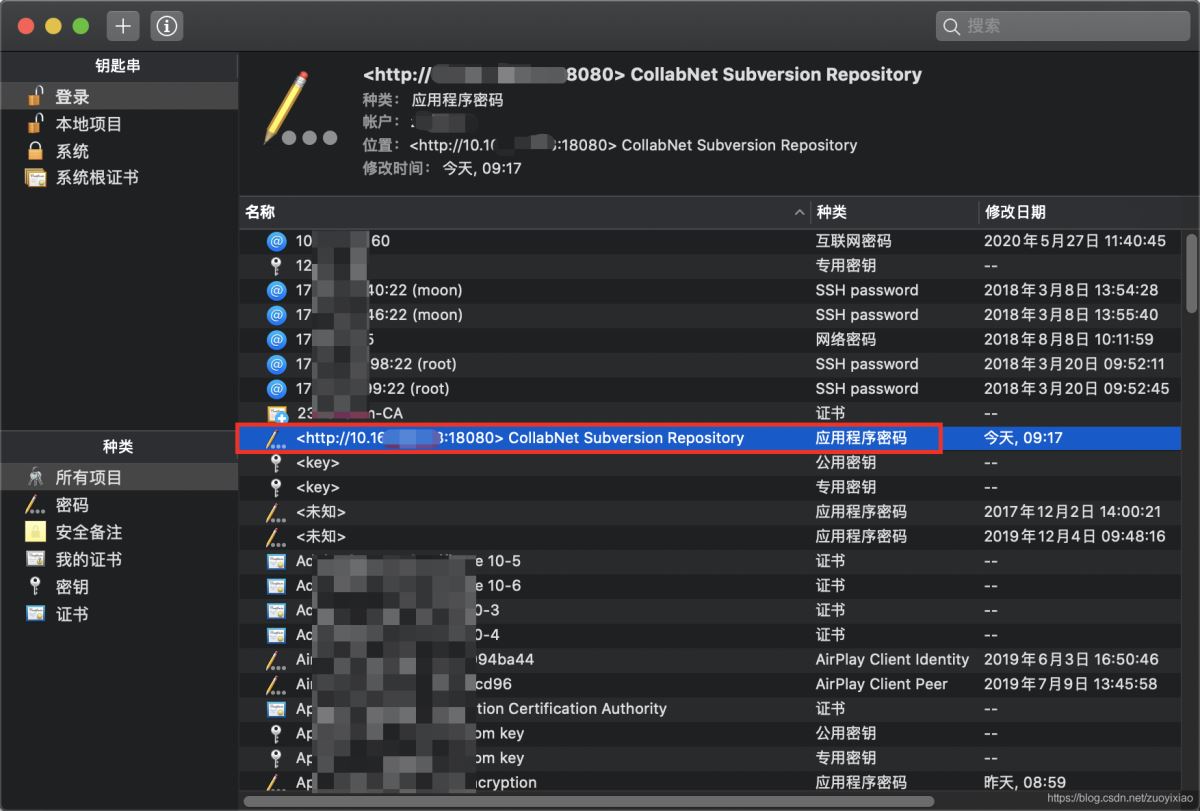Viewport: 1200px width, 811px height.
Task: Select the certificate row ending 10-5
Action: pyautogui.click(x=711, y=561)
